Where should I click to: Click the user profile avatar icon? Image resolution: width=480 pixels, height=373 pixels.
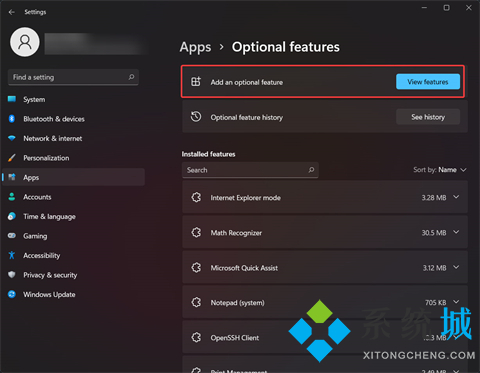coord(25,42)
